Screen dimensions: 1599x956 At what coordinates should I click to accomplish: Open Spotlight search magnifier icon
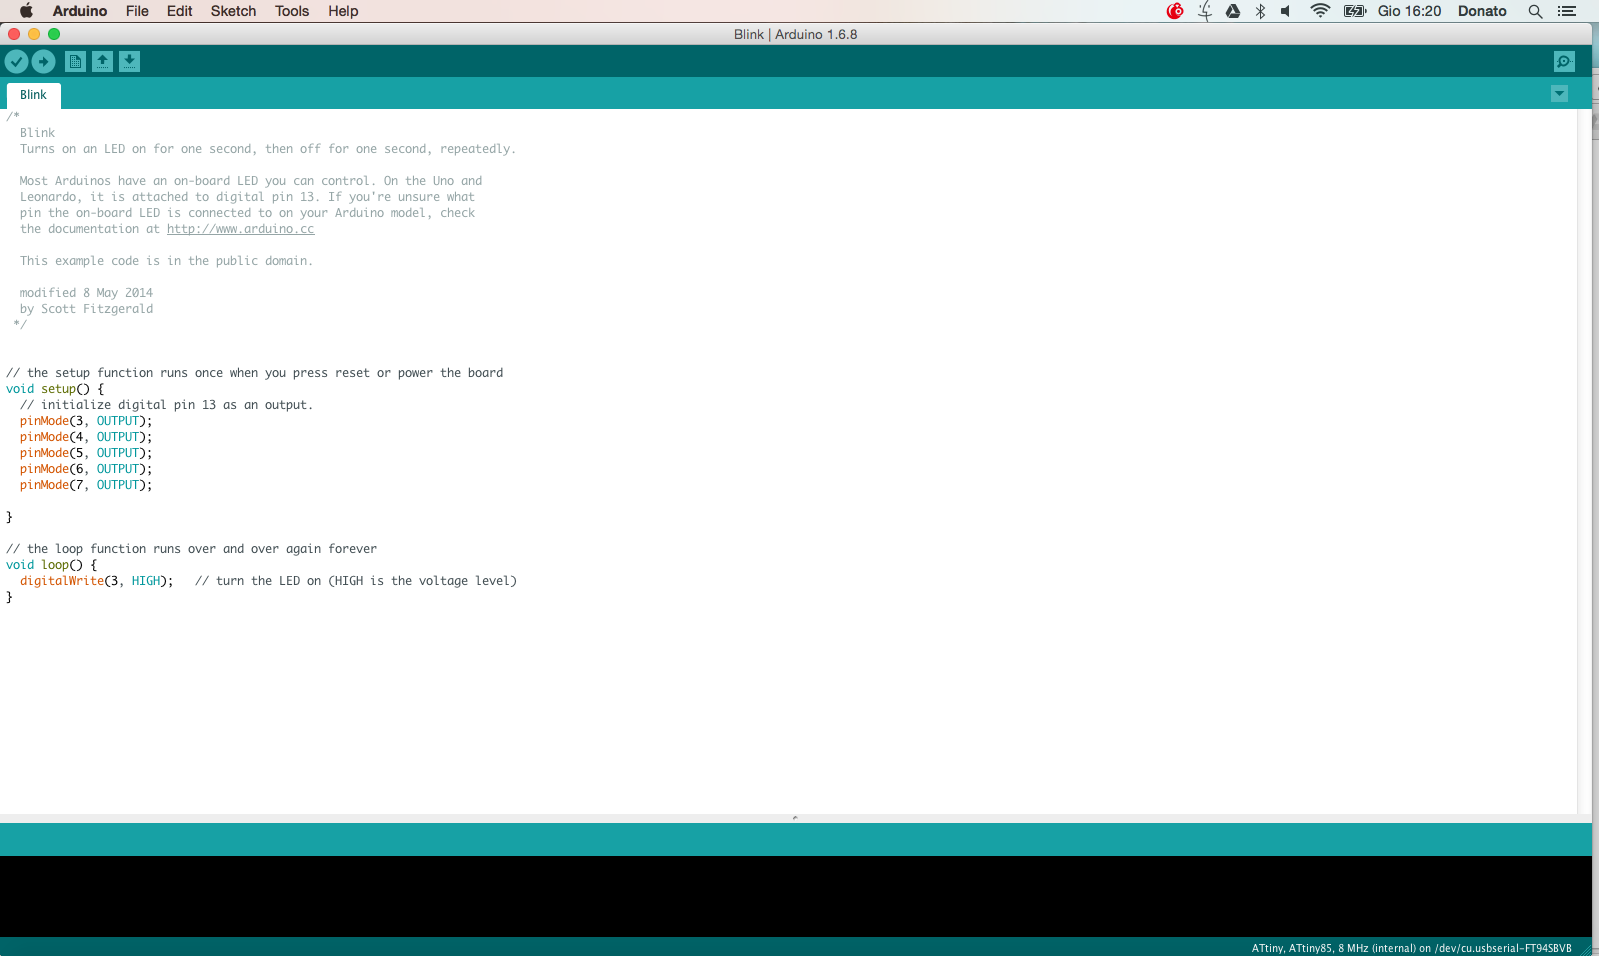[x=1535, y=11]
